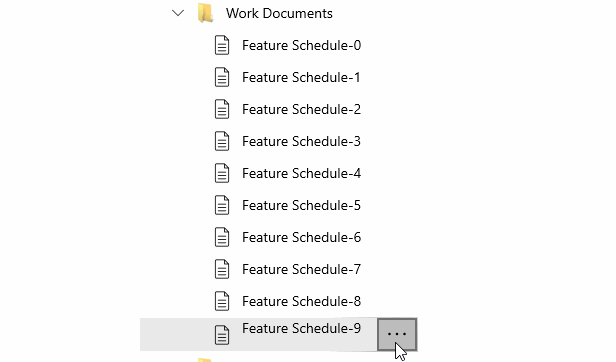The image size is (616, 362).
Task: Select the Work Documents folder label
Action: tap(279, 13)
